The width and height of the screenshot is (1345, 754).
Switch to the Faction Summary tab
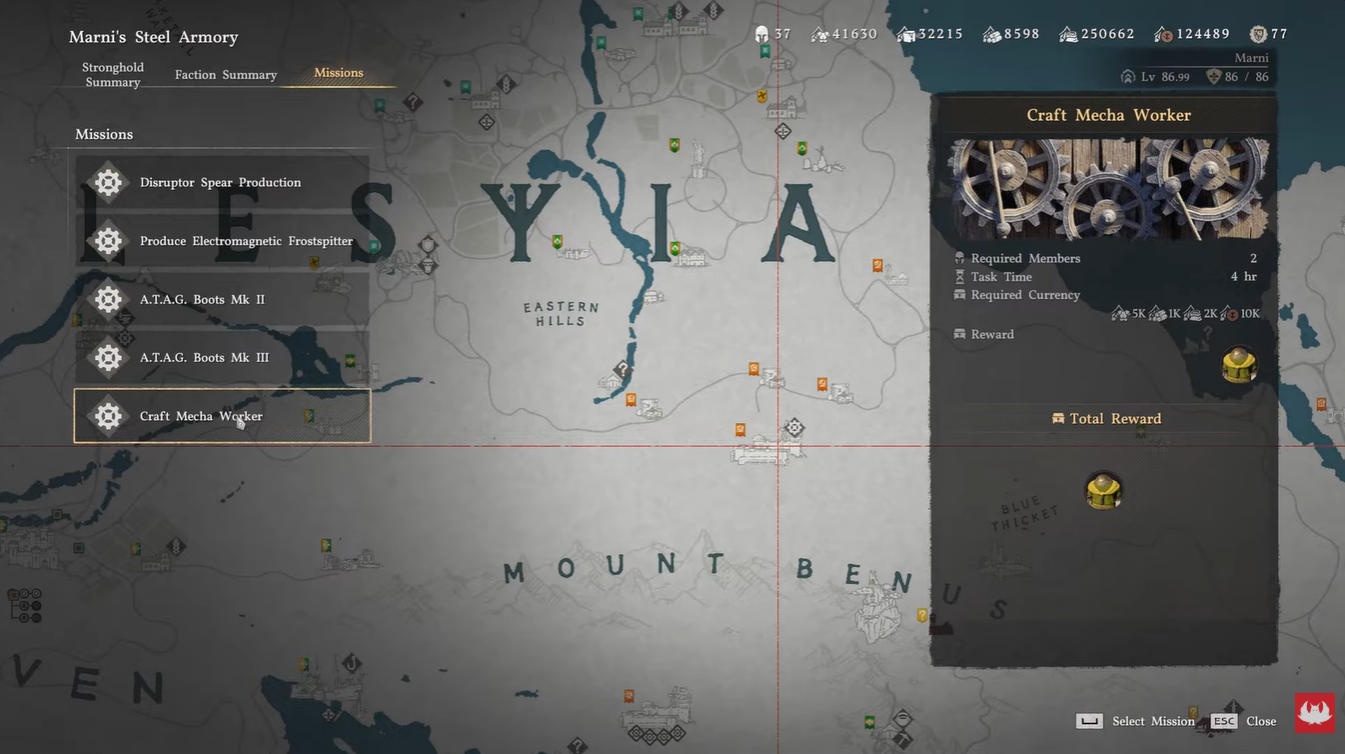click(226, 74)
